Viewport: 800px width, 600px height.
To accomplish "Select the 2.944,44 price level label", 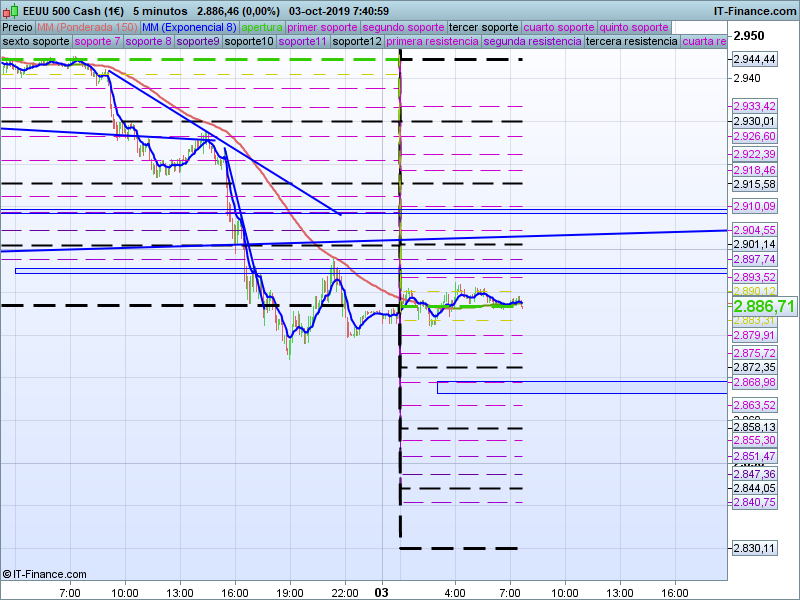I will pyautogui.click(x=755, y=60).
